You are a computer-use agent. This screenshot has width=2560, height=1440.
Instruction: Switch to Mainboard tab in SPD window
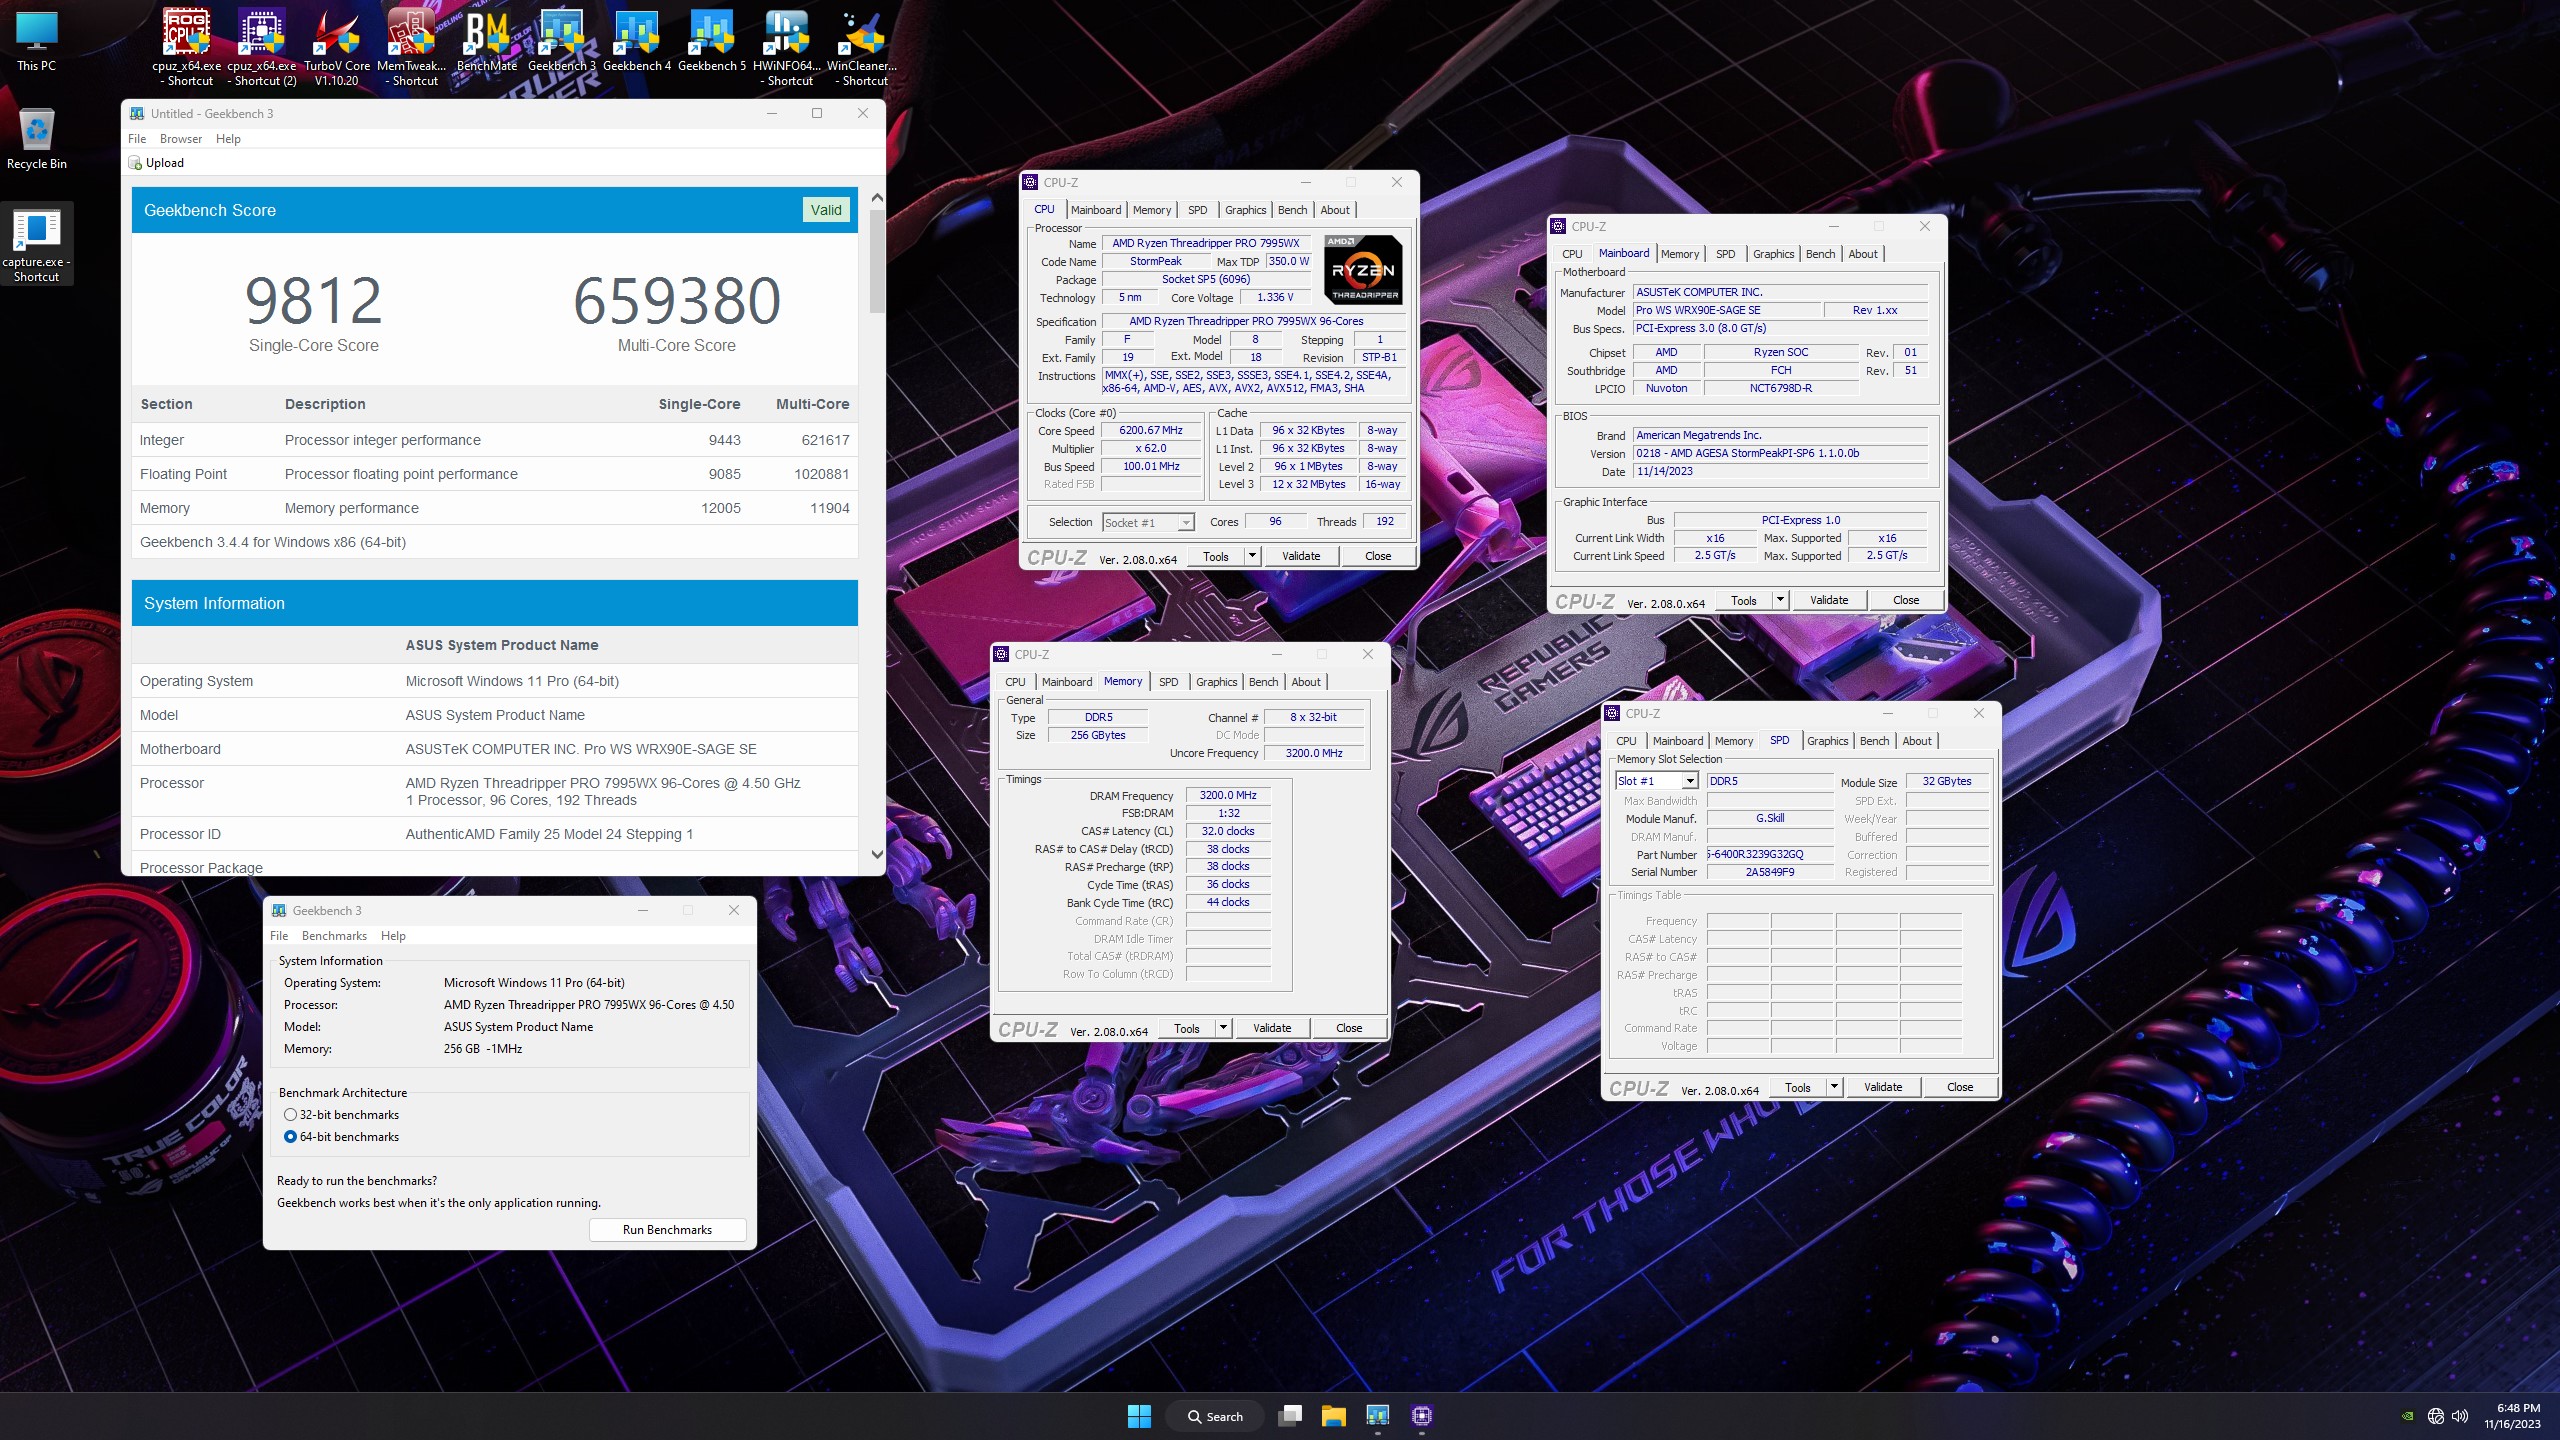[x=1677, y=741]
